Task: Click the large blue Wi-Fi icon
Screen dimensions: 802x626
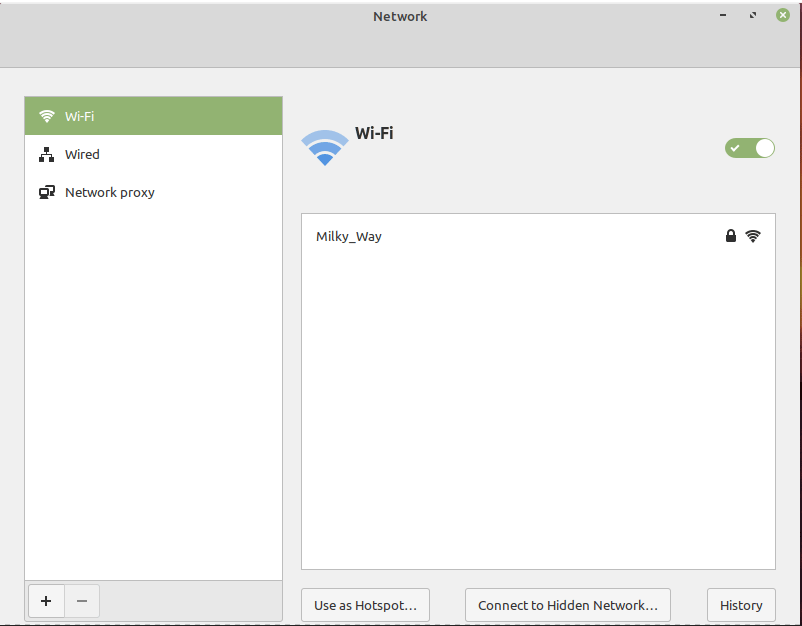Action: (325, 147)
